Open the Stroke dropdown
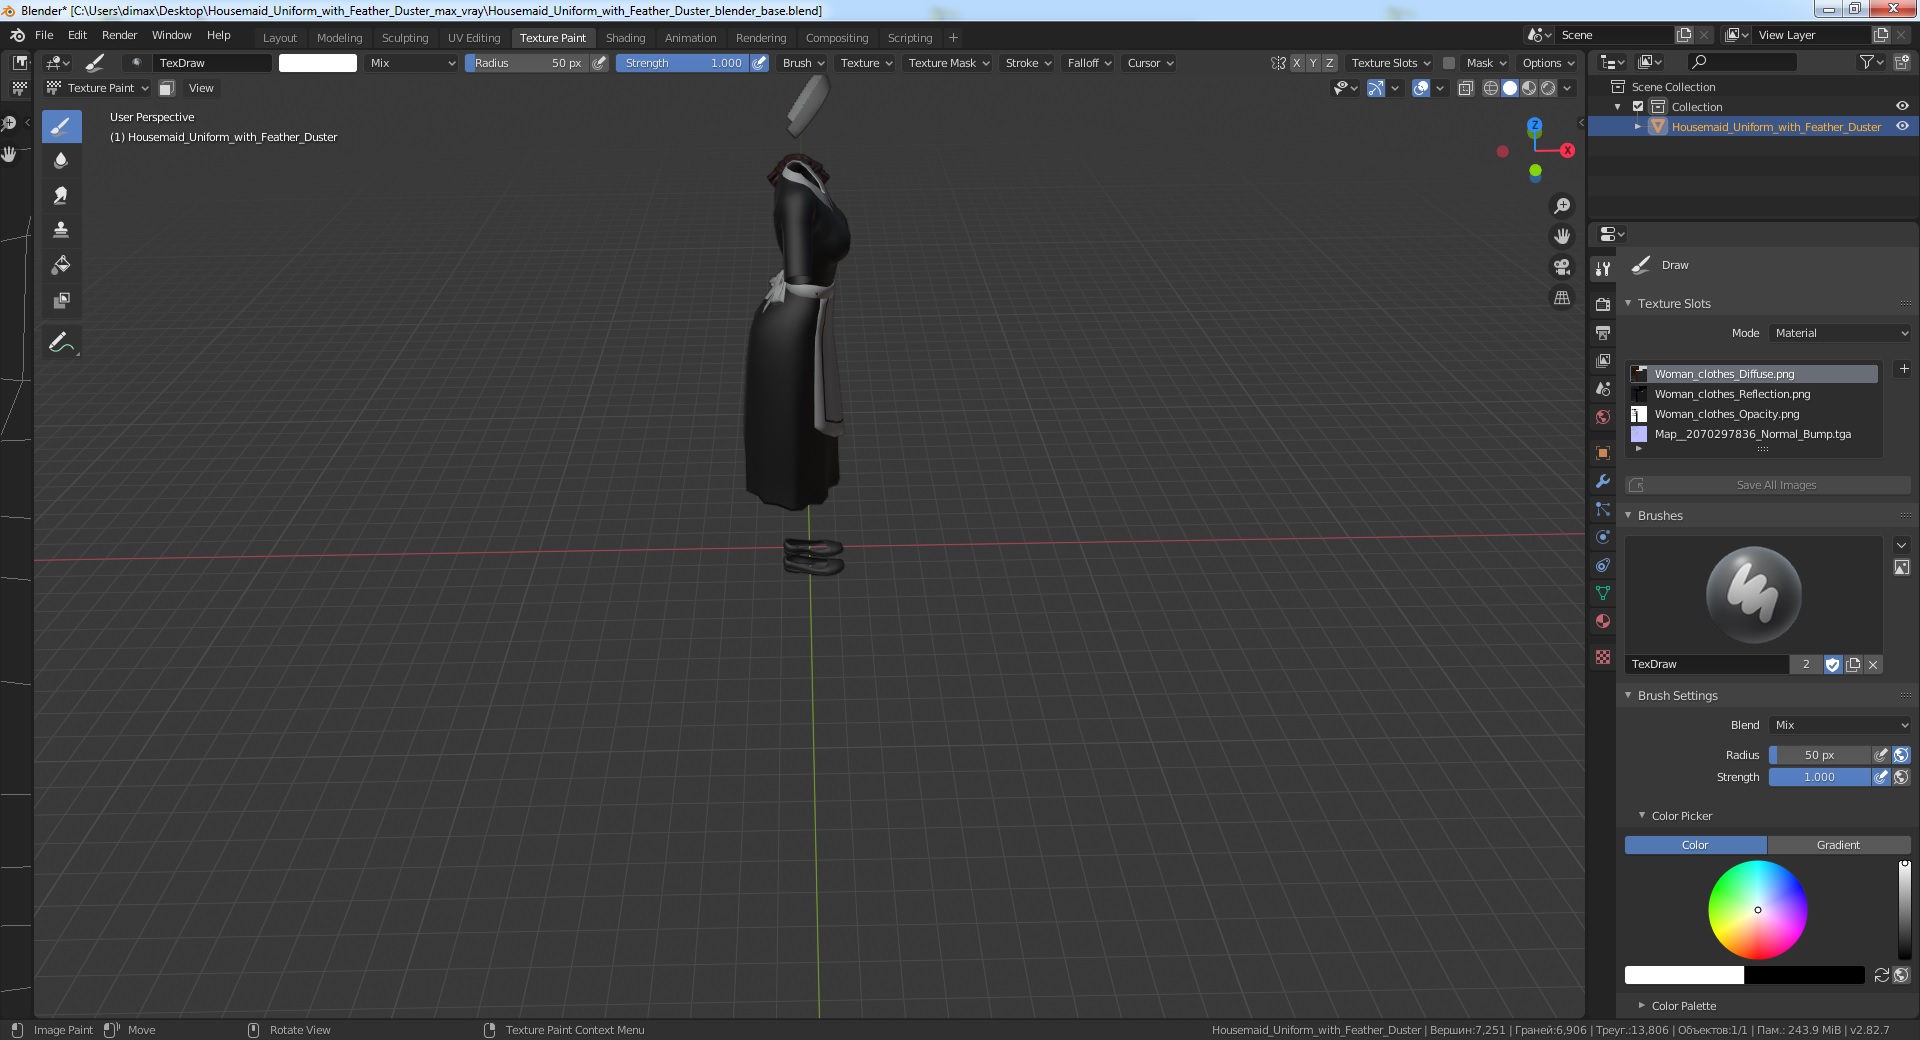Screen dimensions: 1920x1040 pyautogui.click(x=1028, y=63)
